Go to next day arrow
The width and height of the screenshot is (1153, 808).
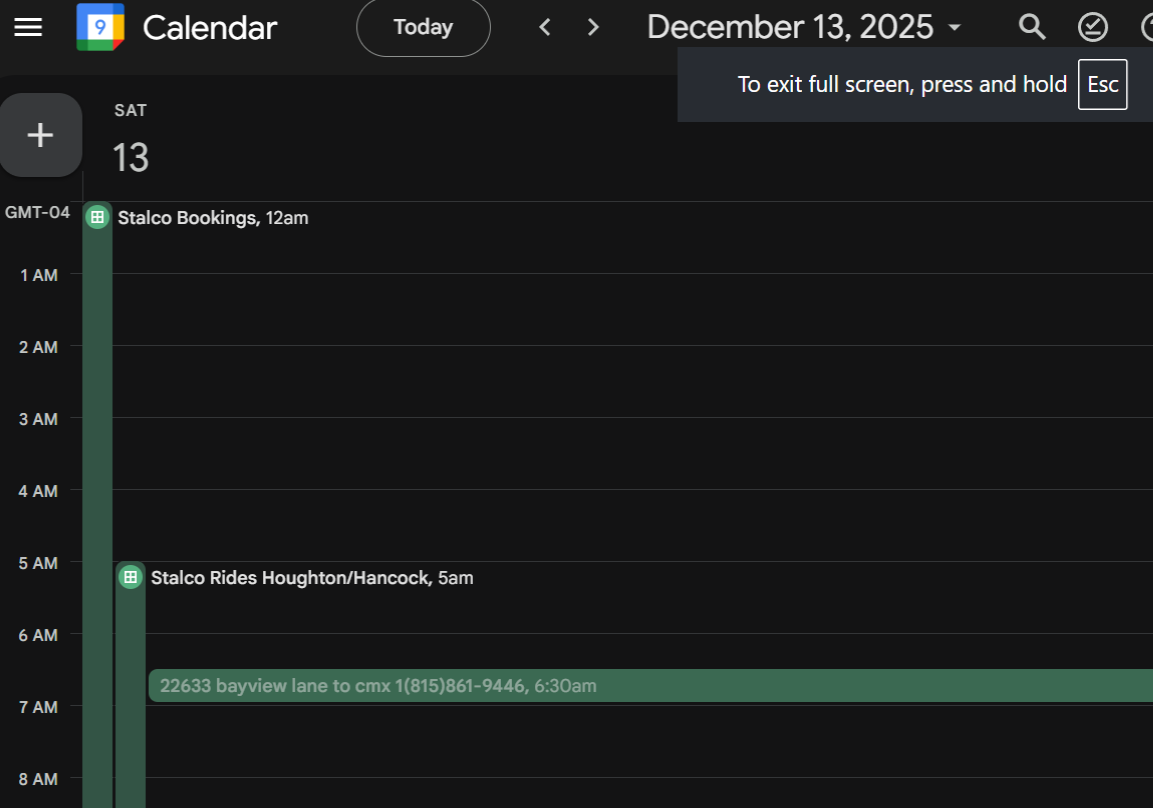coord(593,27)
